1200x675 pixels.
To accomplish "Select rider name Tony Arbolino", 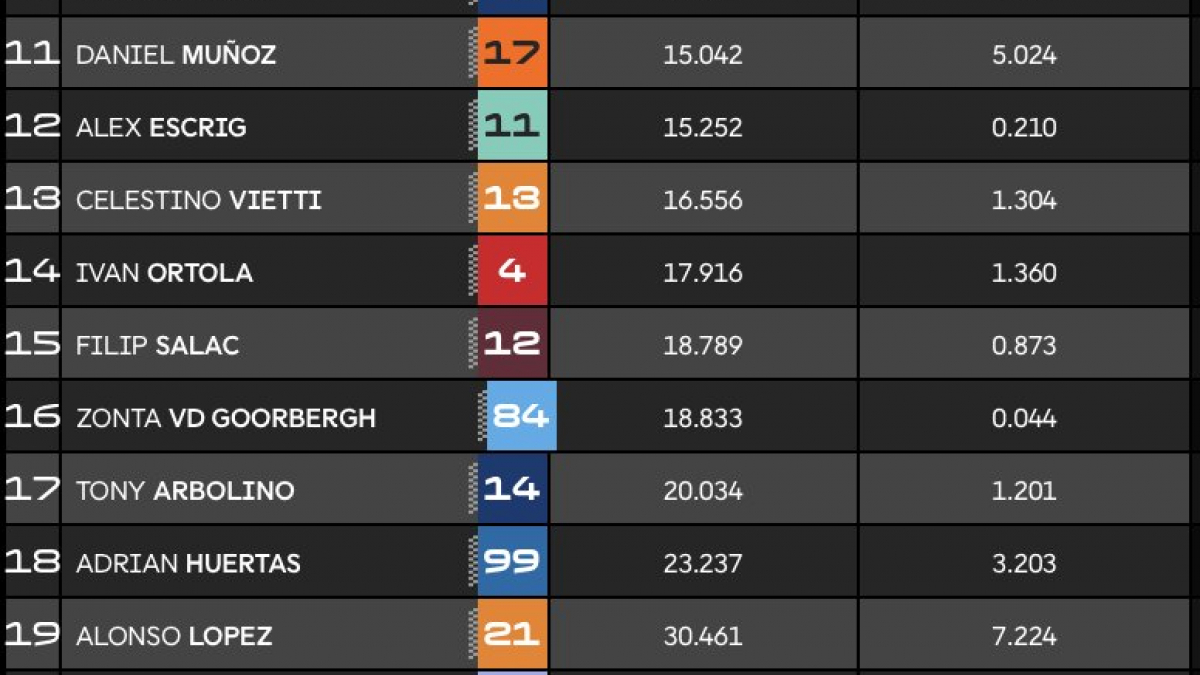I will click(185, 490).
